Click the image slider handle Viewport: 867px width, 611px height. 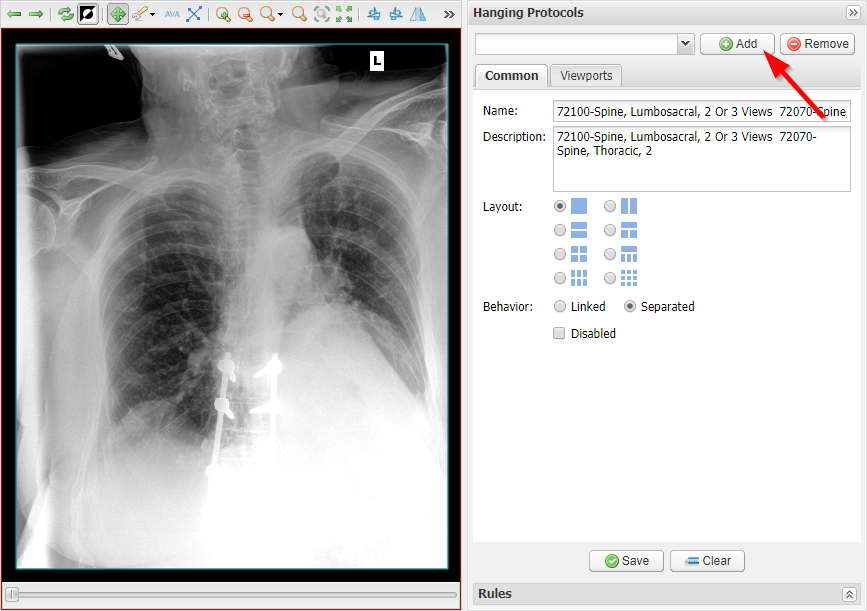coord(12,595)
